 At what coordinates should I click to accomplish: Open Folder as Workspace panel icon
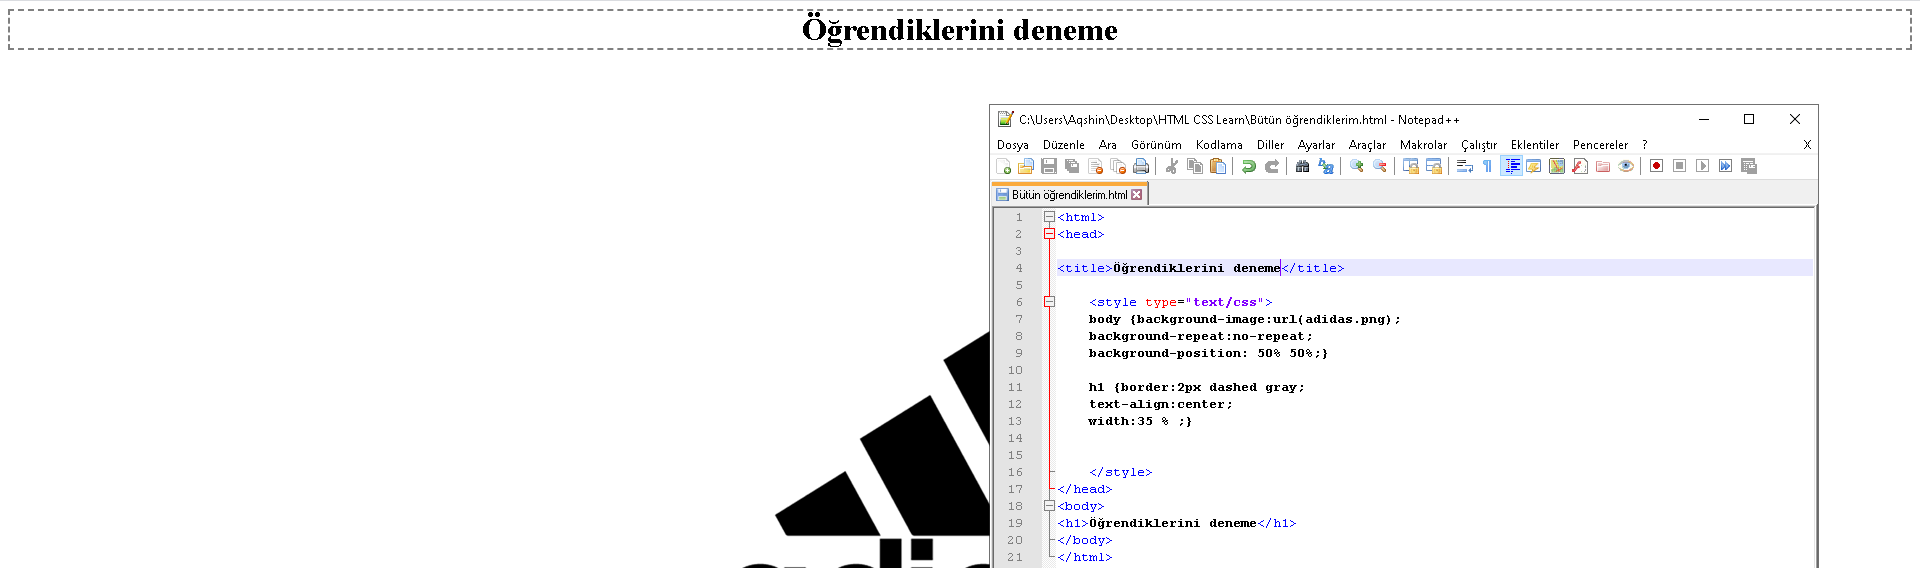[1603, 166]
